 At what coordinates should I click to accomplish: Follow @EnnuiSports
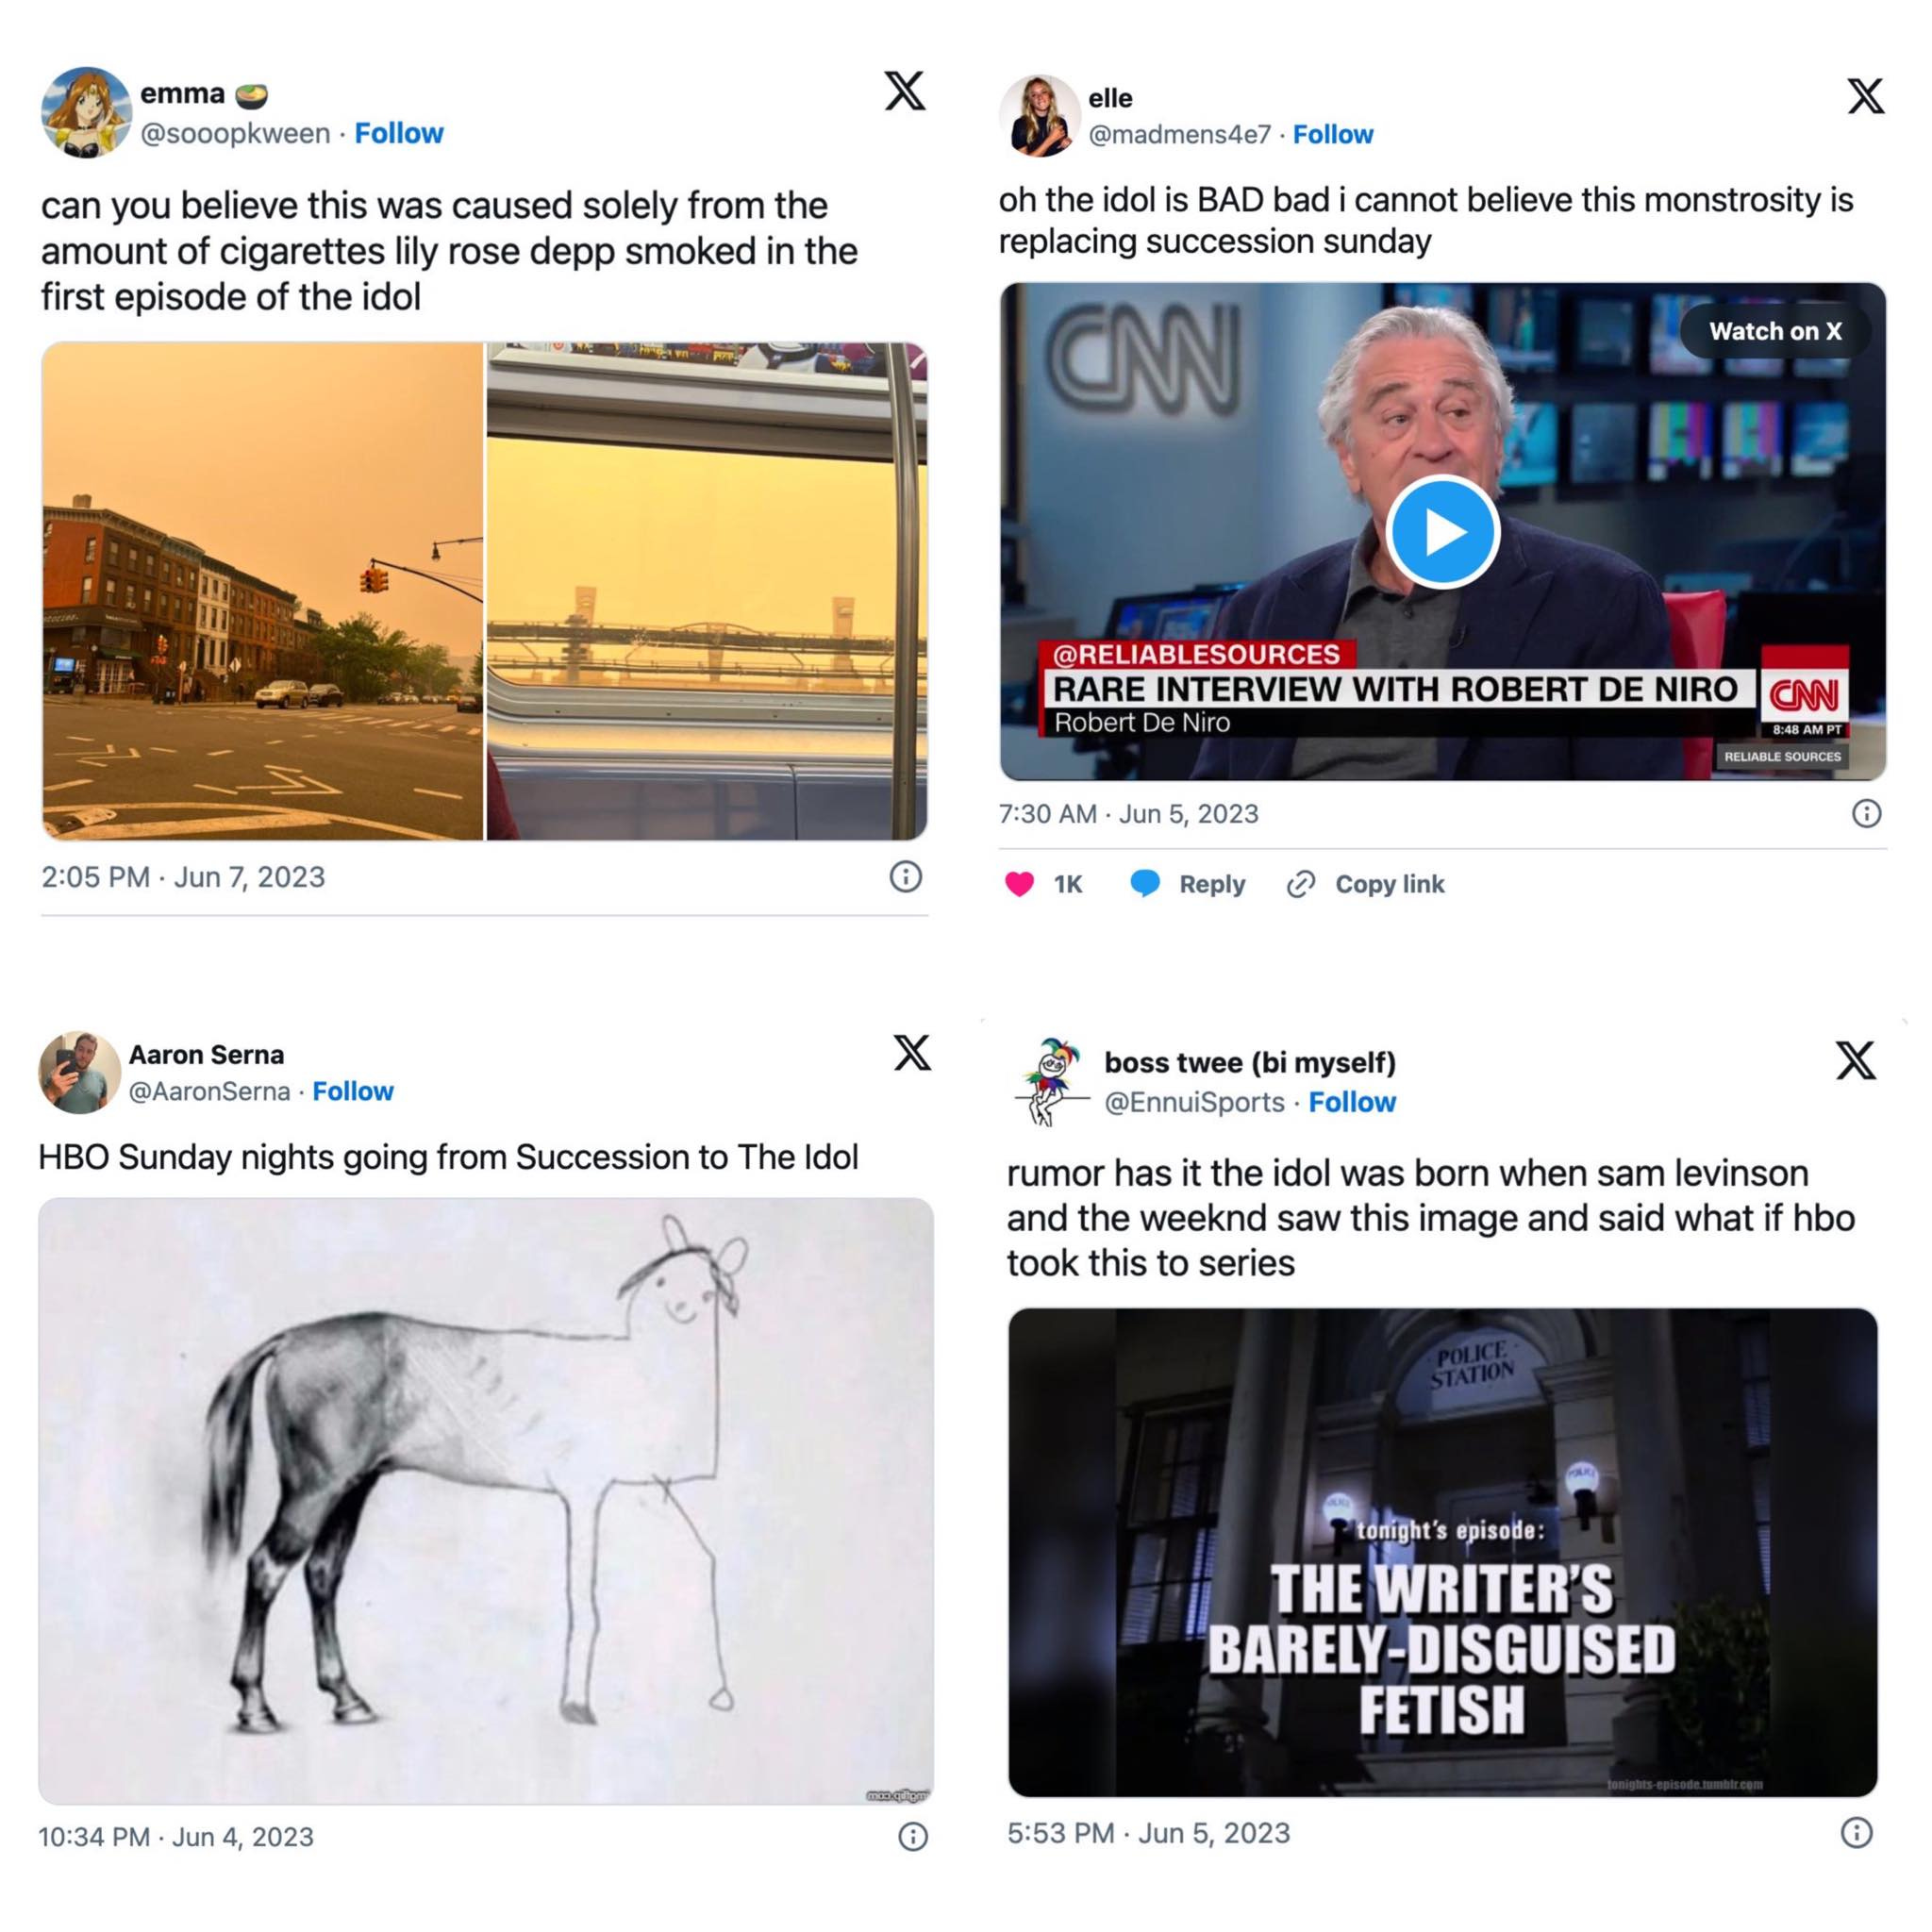point(1352,1102)
